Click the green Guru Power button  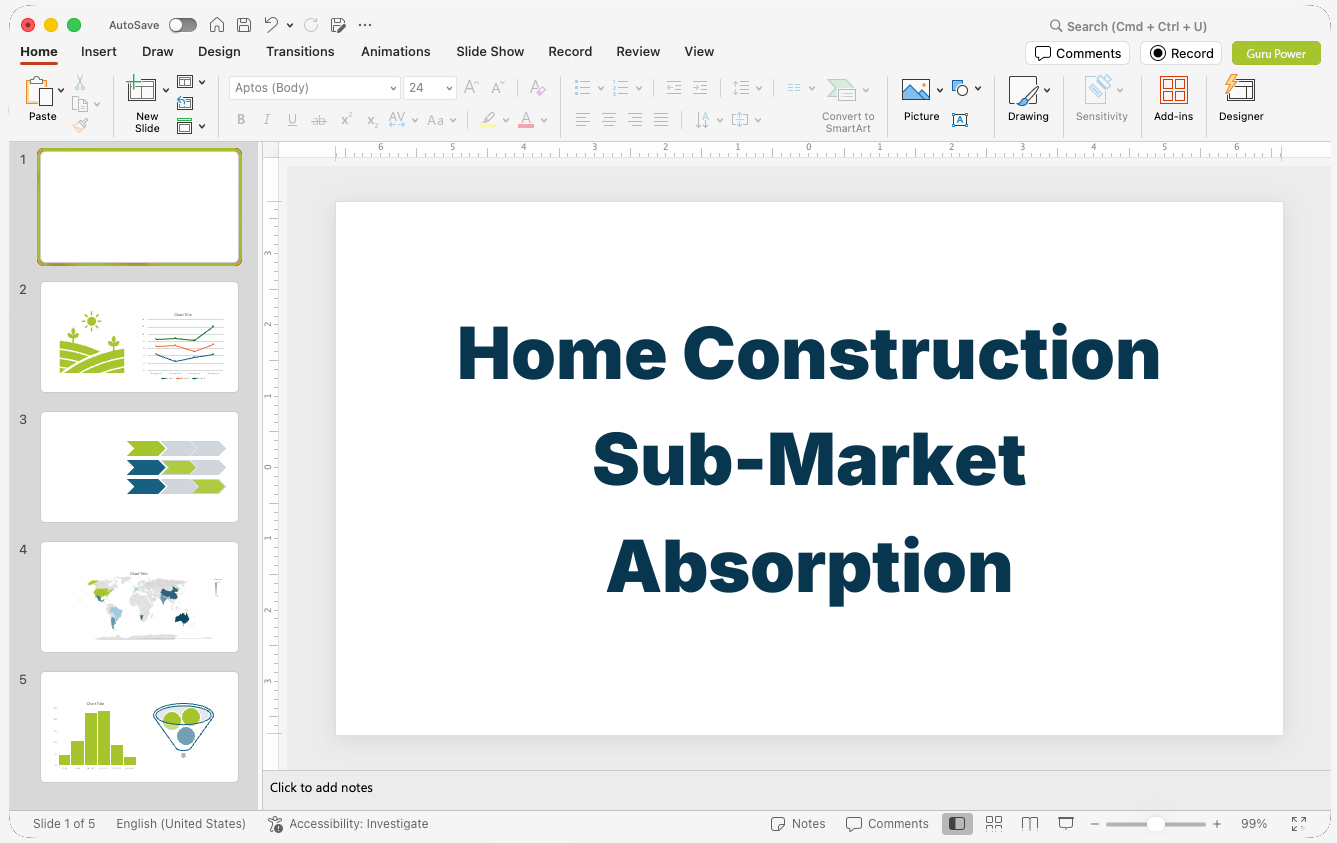(1276, 53)
